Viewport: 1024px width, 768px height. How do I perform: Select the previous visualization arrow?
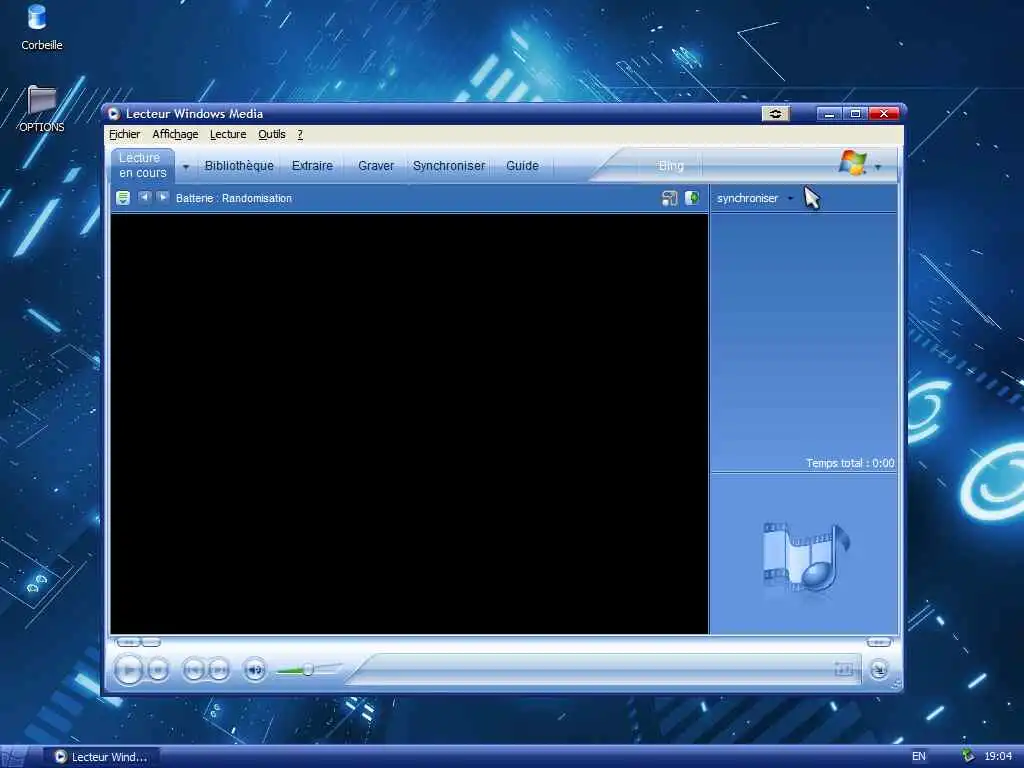tap(145, 197)
